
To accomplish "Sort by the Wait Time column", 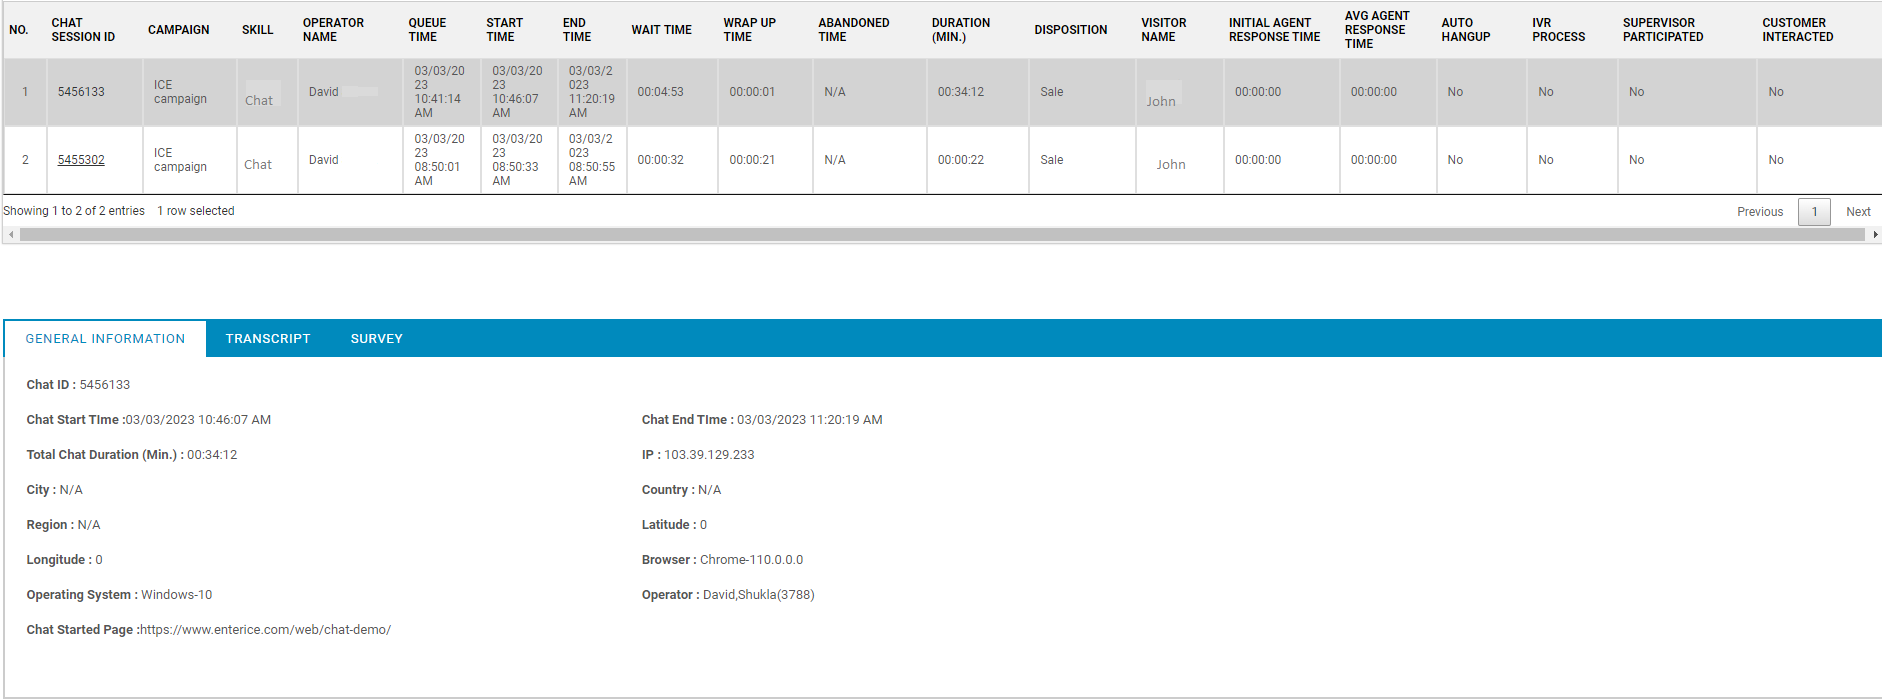I will [x=661, y=30].
